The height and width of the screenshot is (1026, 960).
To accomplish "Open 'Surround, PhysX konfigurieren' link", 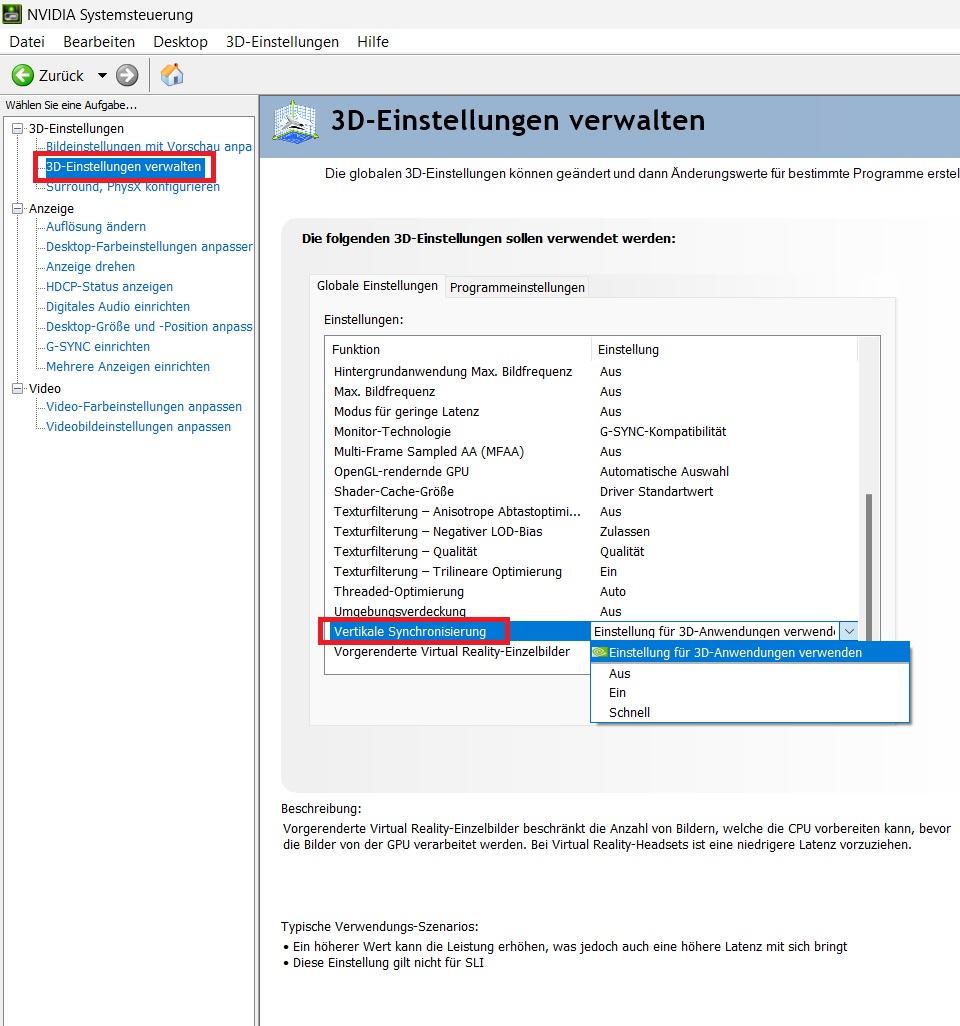I will 133,187.
